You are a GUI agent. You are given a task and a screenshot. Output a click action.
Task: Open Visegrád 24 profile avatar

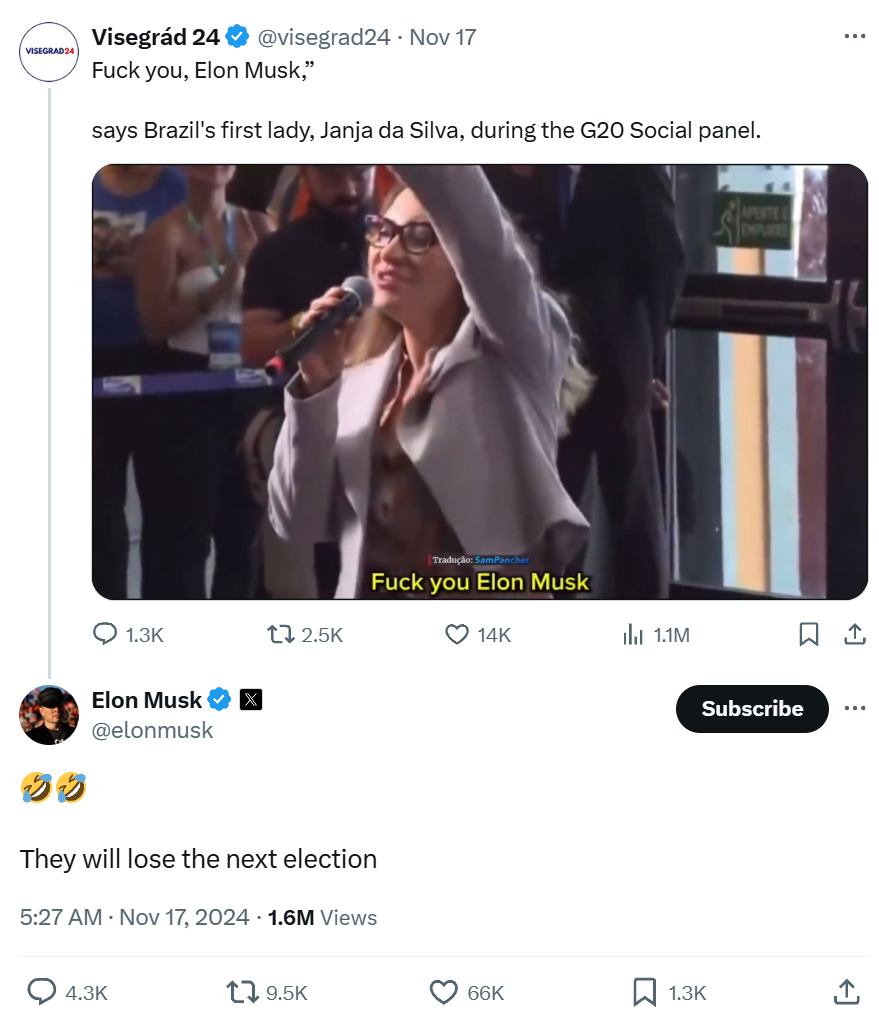point(49,51)
